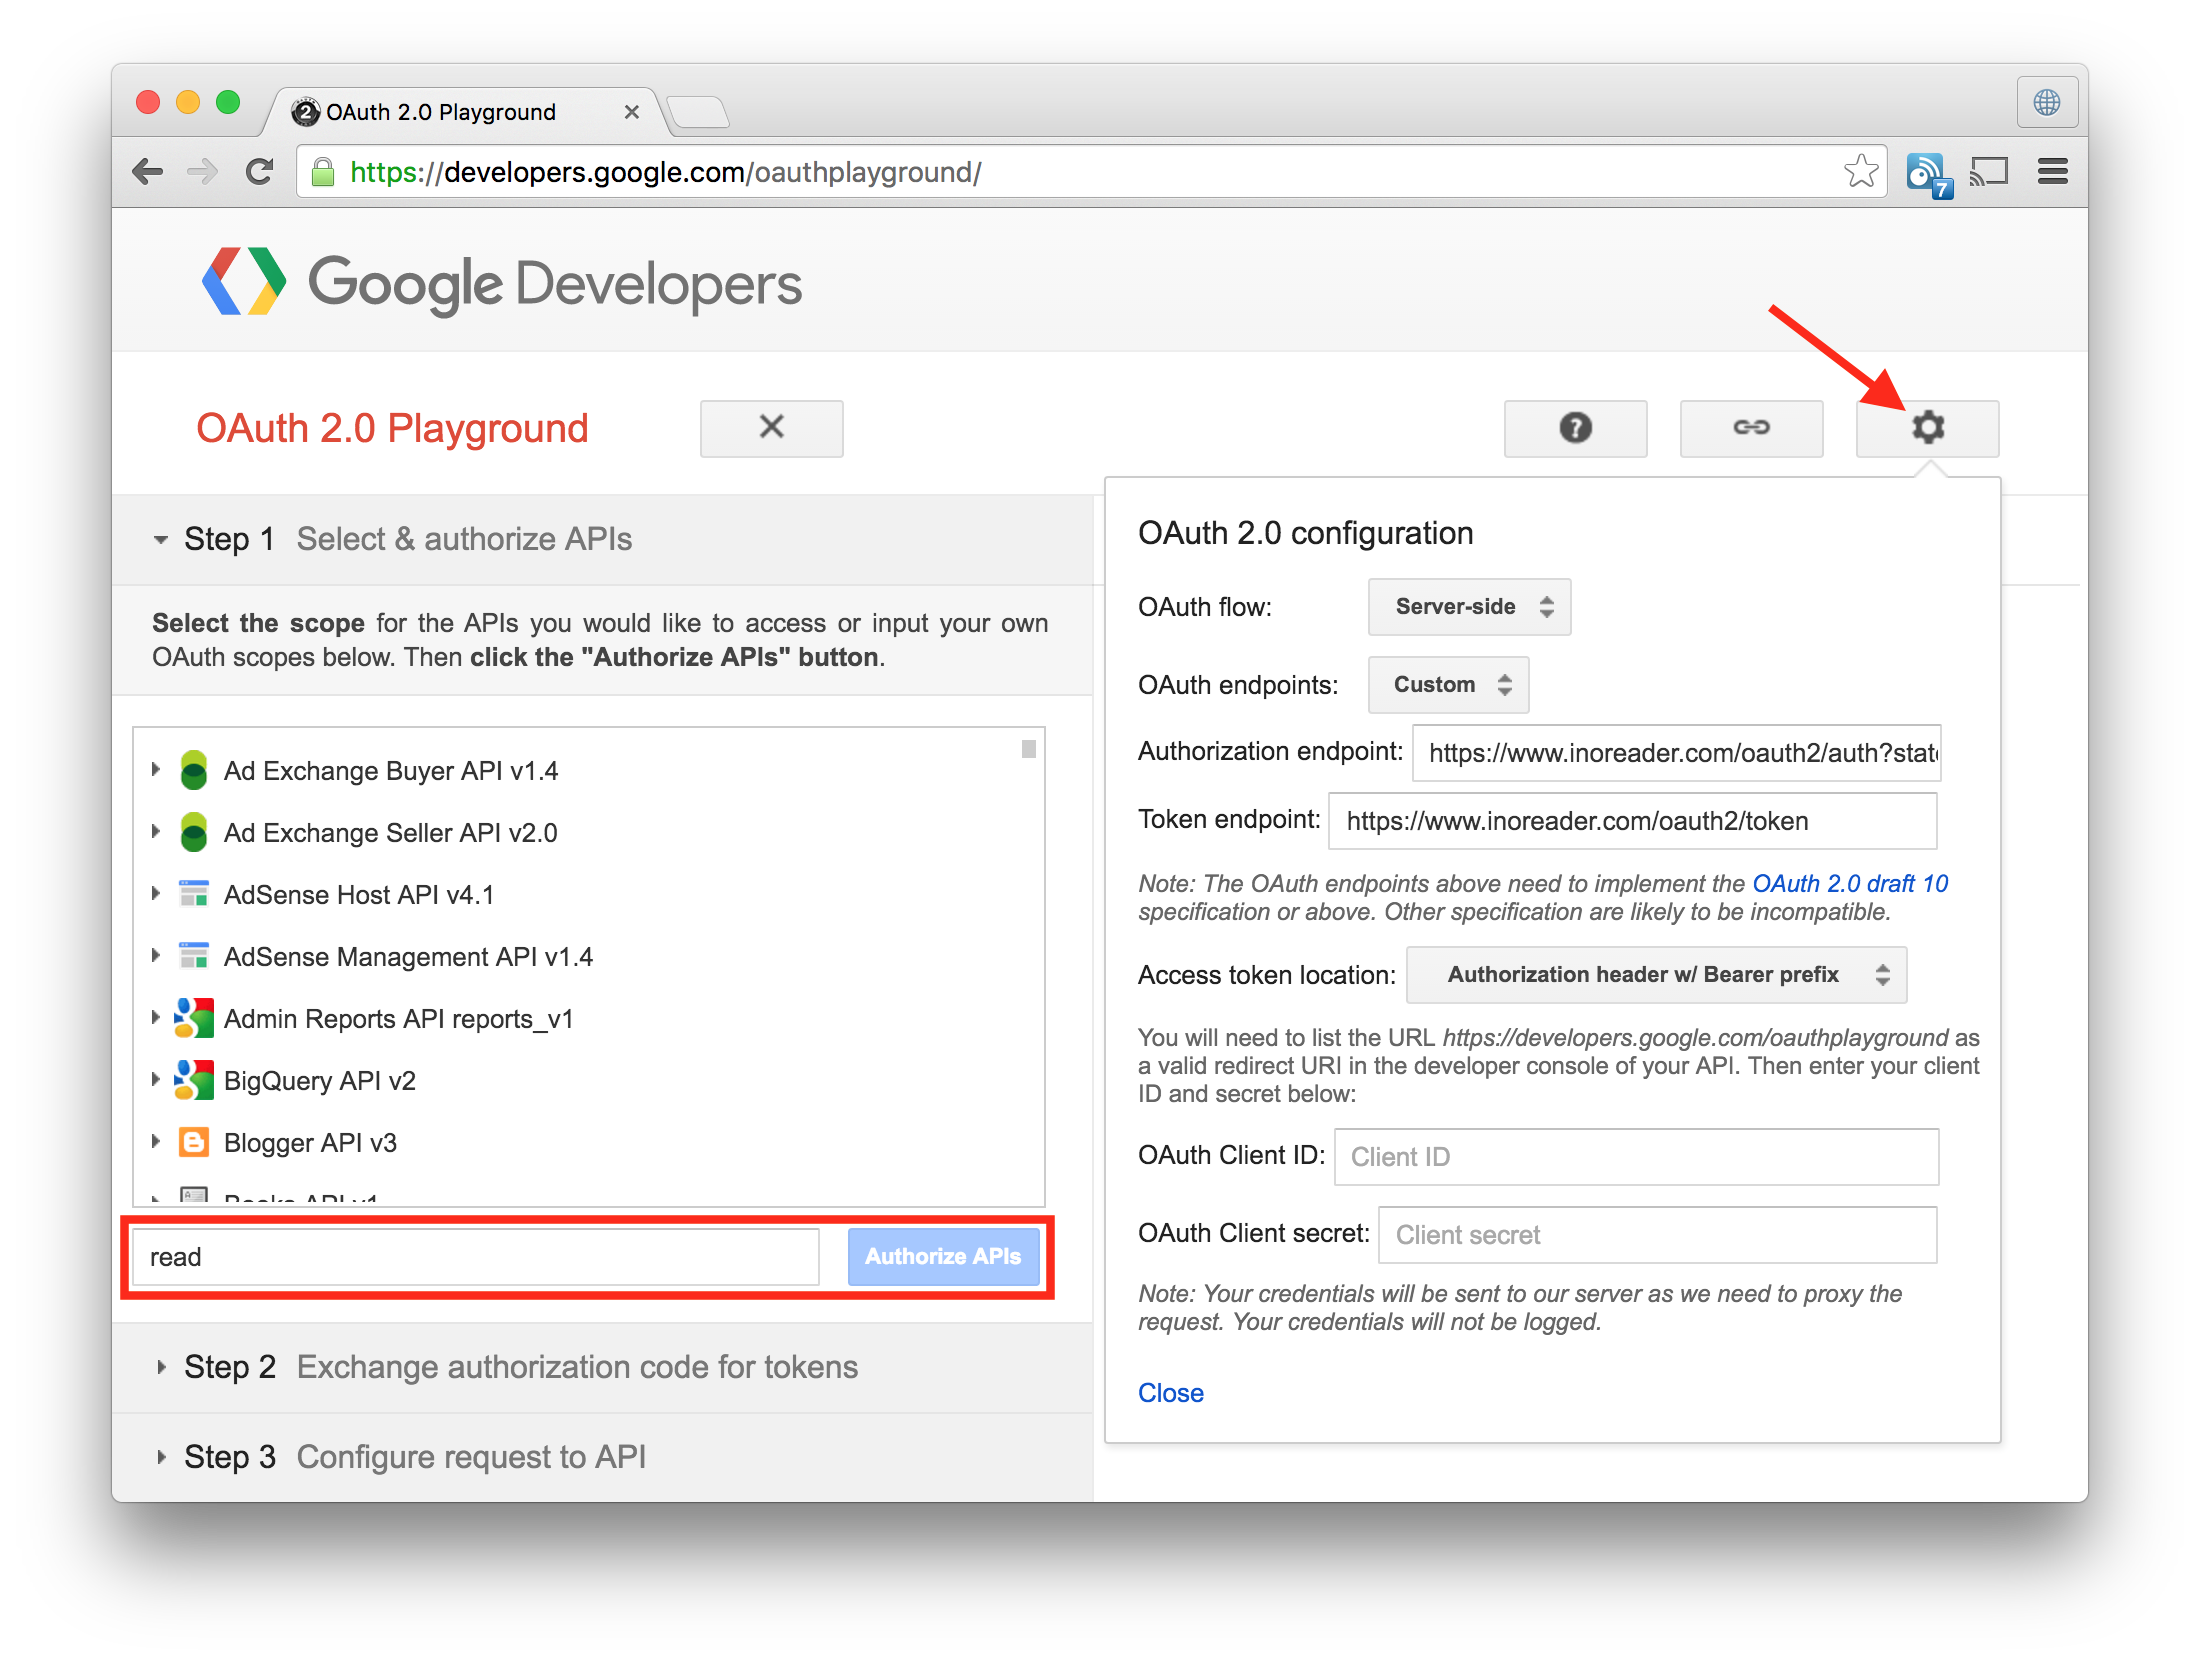Click the Token endpoint field
2200x1662 pixels.
point(1632,821)
